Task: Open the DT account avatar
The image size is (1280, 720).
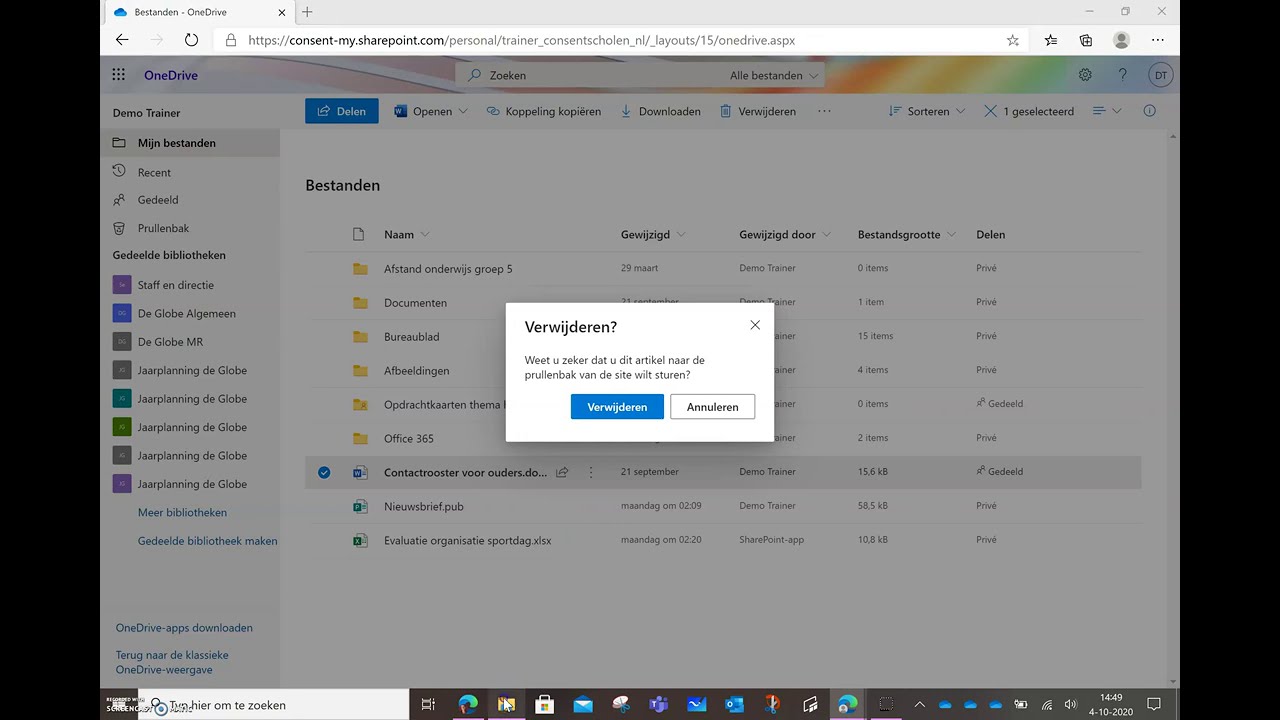Action: (x=1161, y=75)
